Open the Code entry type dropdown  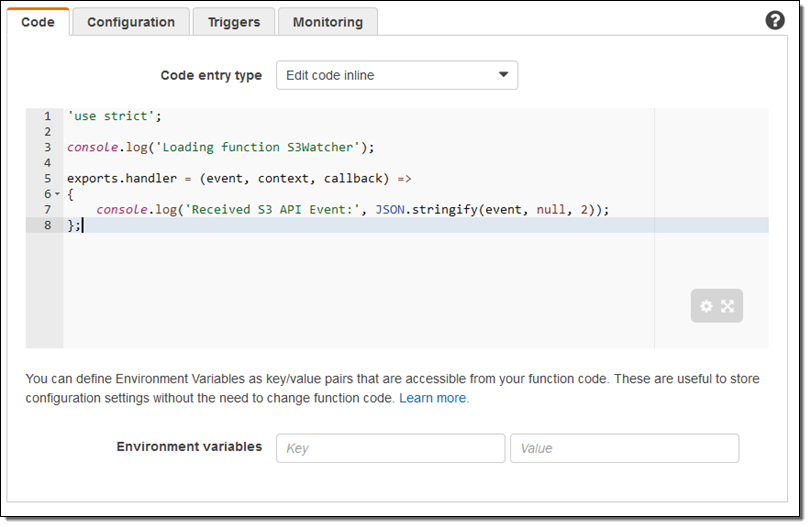point(397,75)
